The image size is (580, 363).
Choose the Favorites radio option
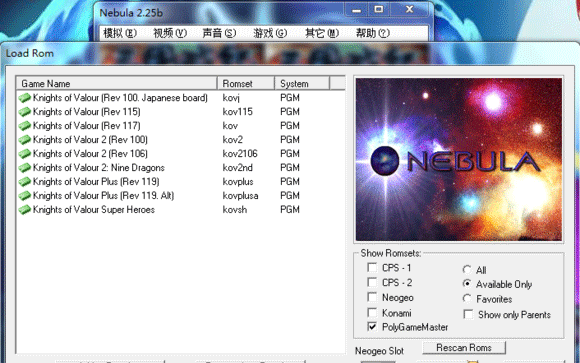(467, 299)
